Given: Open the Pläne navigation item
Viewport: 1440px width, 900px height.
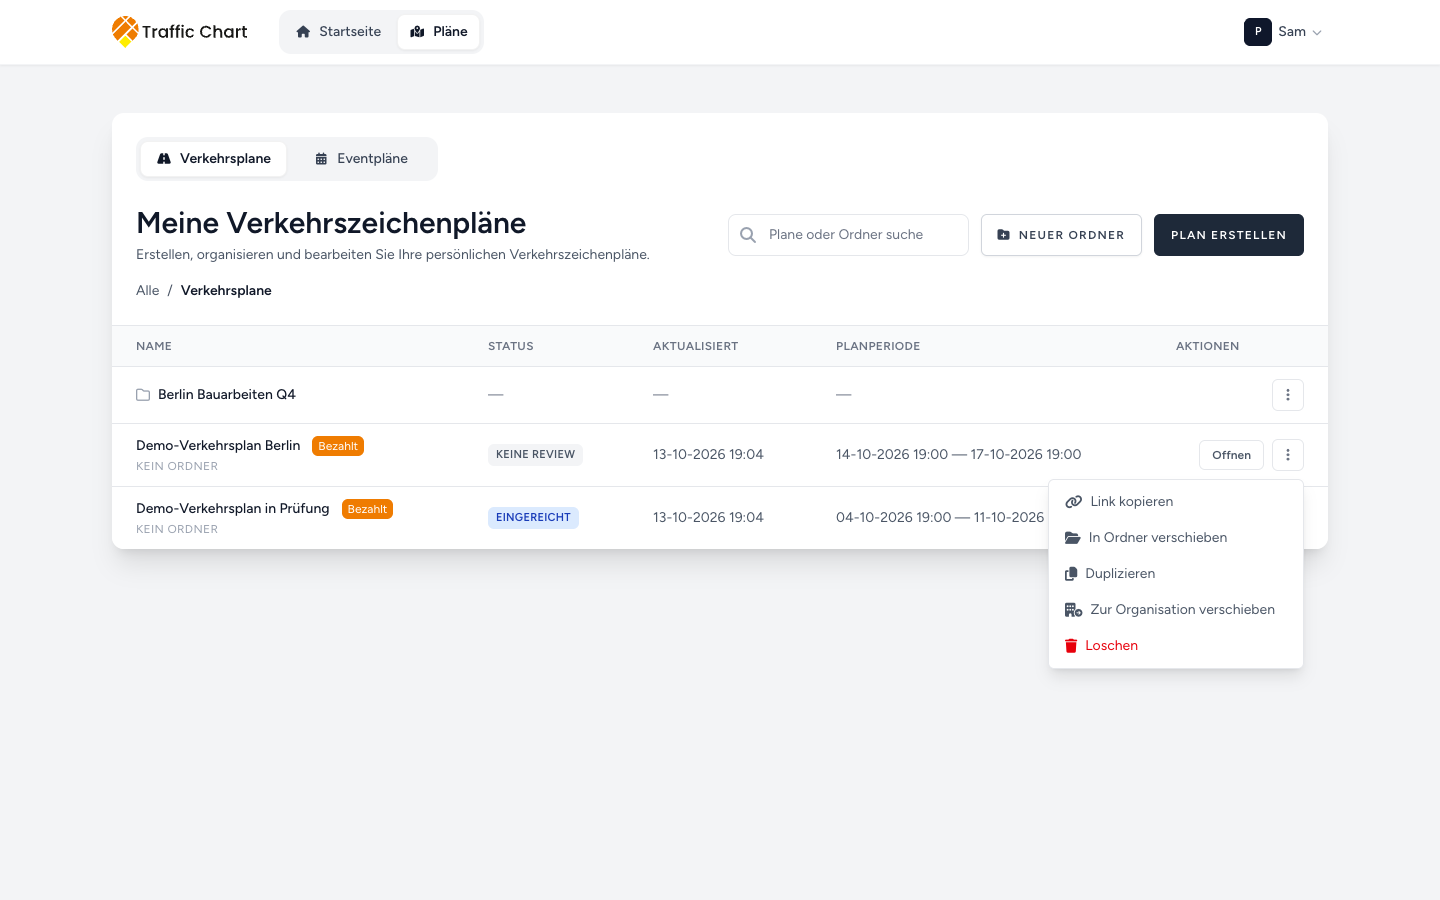Looking at the screenshot, I should point(439,32).
